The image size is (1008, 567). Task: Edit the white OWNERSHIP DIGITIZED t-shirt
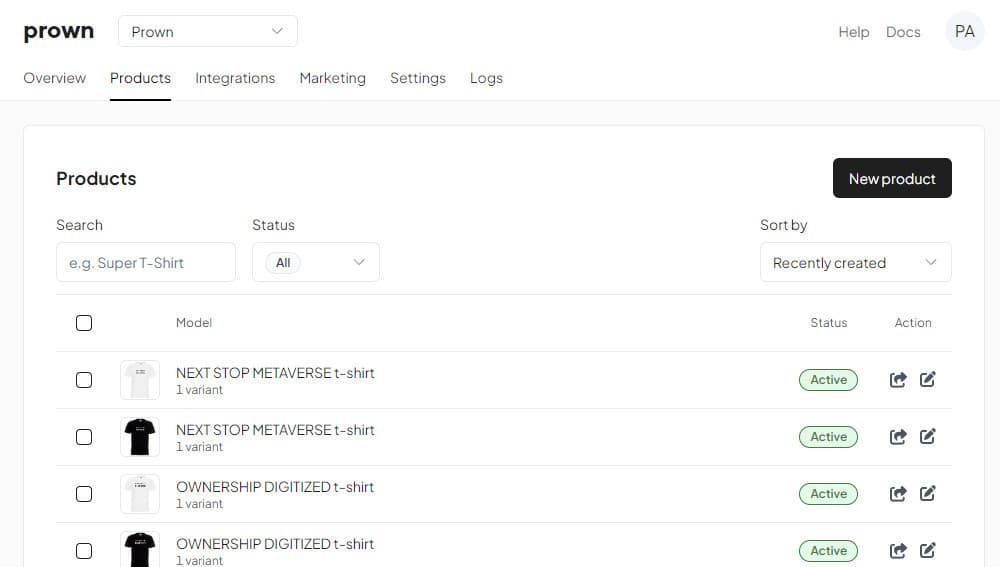(x=927, y=494)
